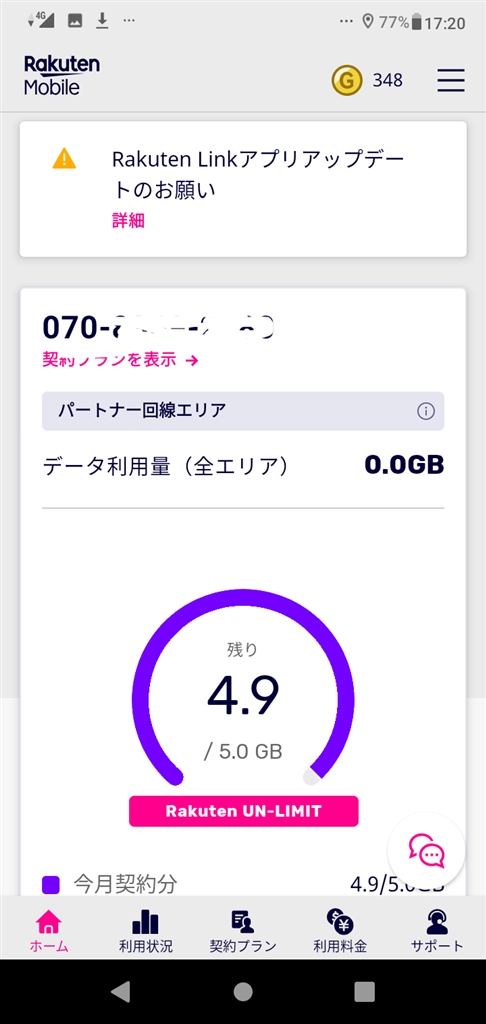This screenshot has width=486, height=1024.
Task: Open the サポート tab
Action: point(437,931)
